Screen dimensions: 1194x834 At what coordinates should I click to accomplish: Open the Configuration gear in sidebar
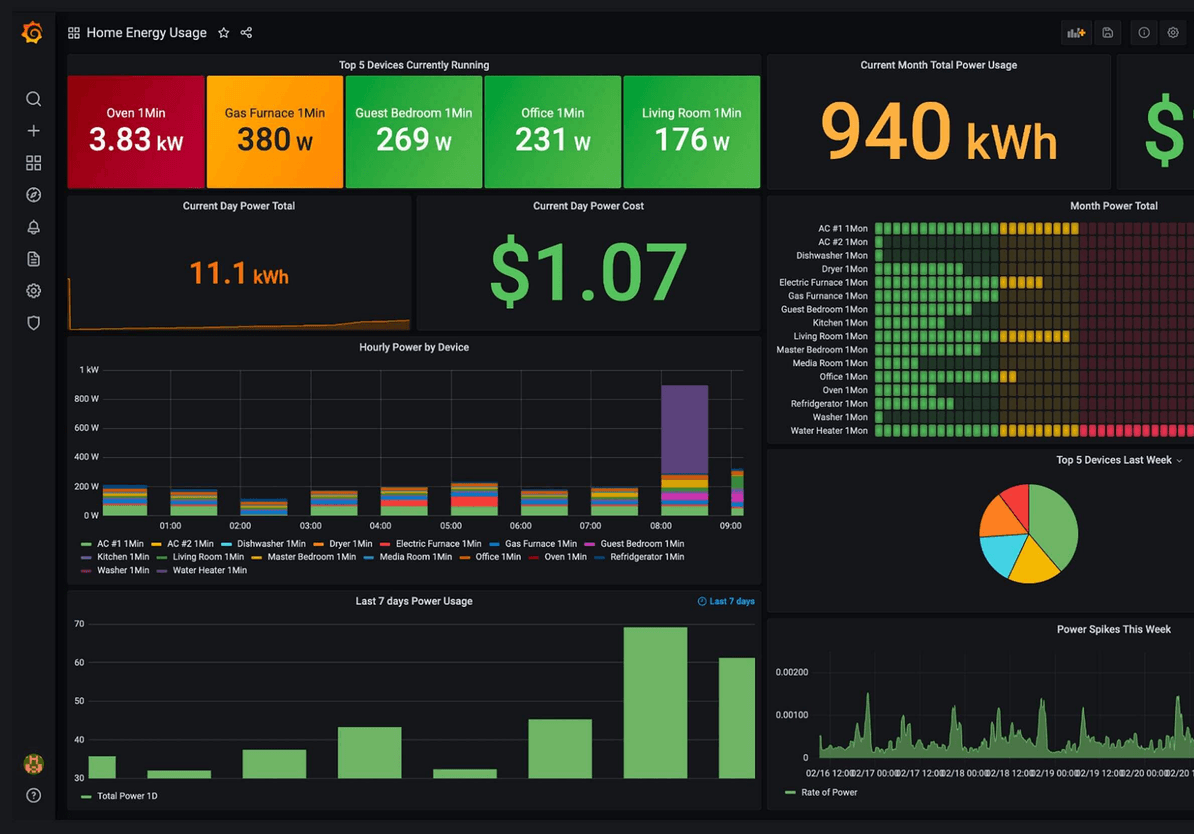[34, 291]
